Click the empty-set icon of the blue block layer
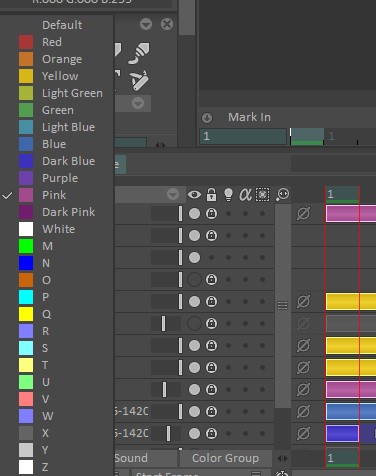This screenshot has width=376, height=476. [303, 412]
